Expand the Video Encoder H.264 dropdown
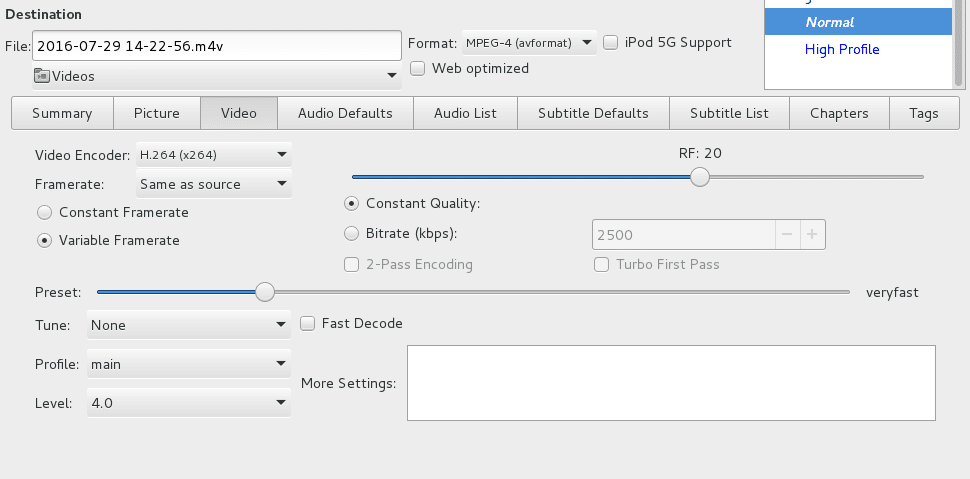 click(213, 155)
